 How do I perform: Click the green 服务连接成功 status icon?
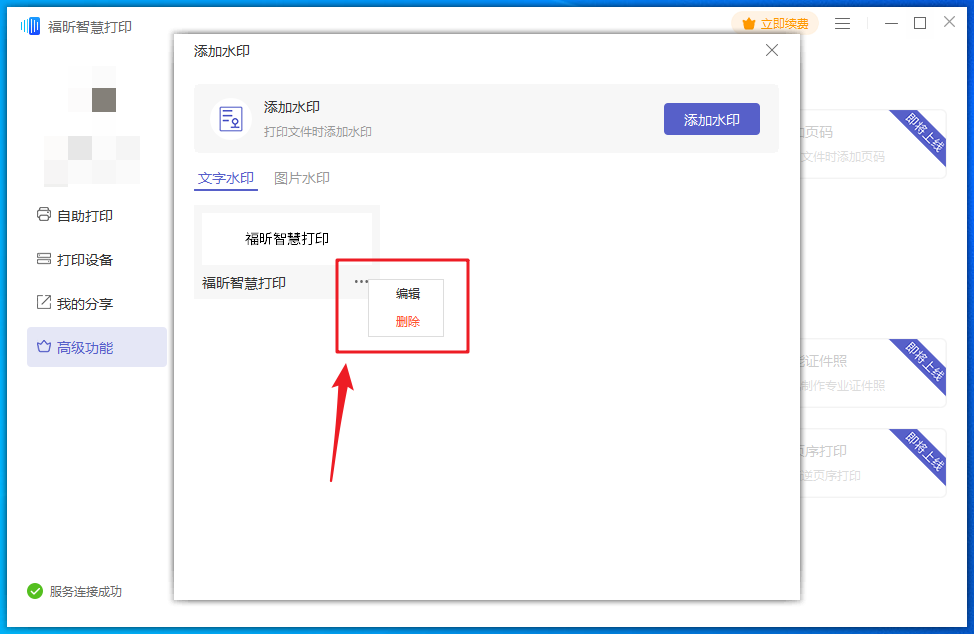35,591
